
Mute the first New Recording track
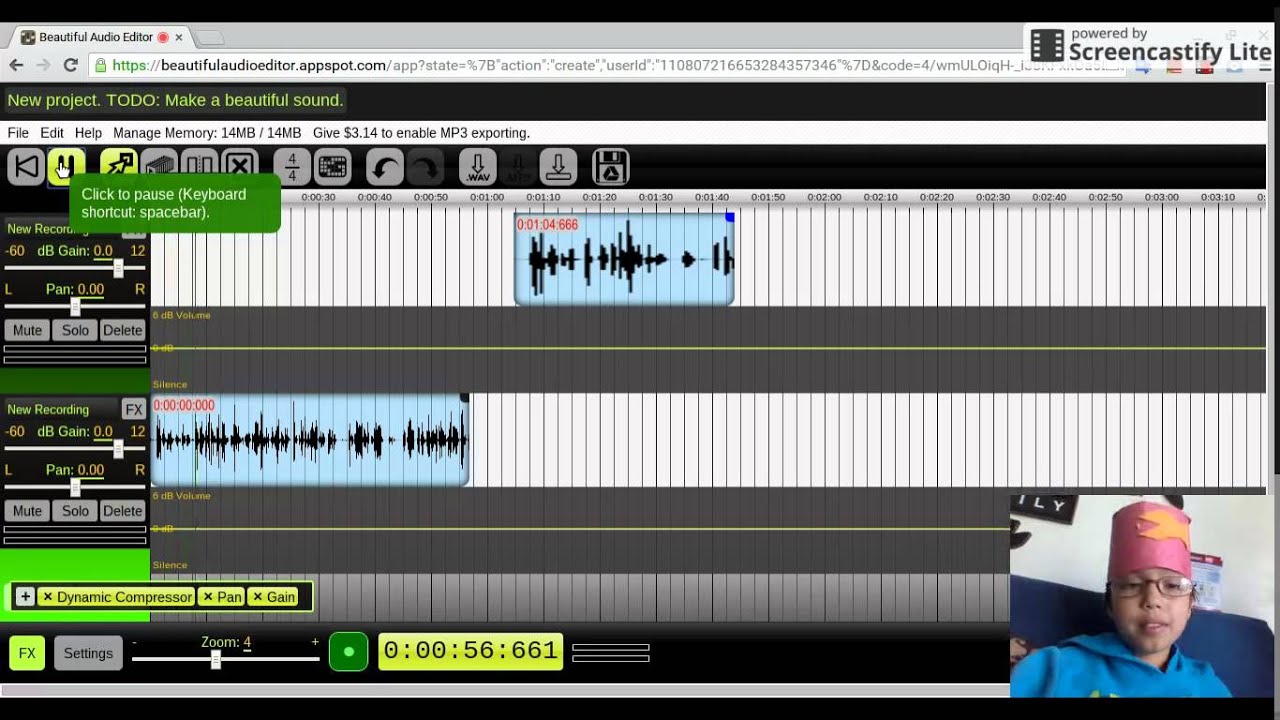(27, 330)
